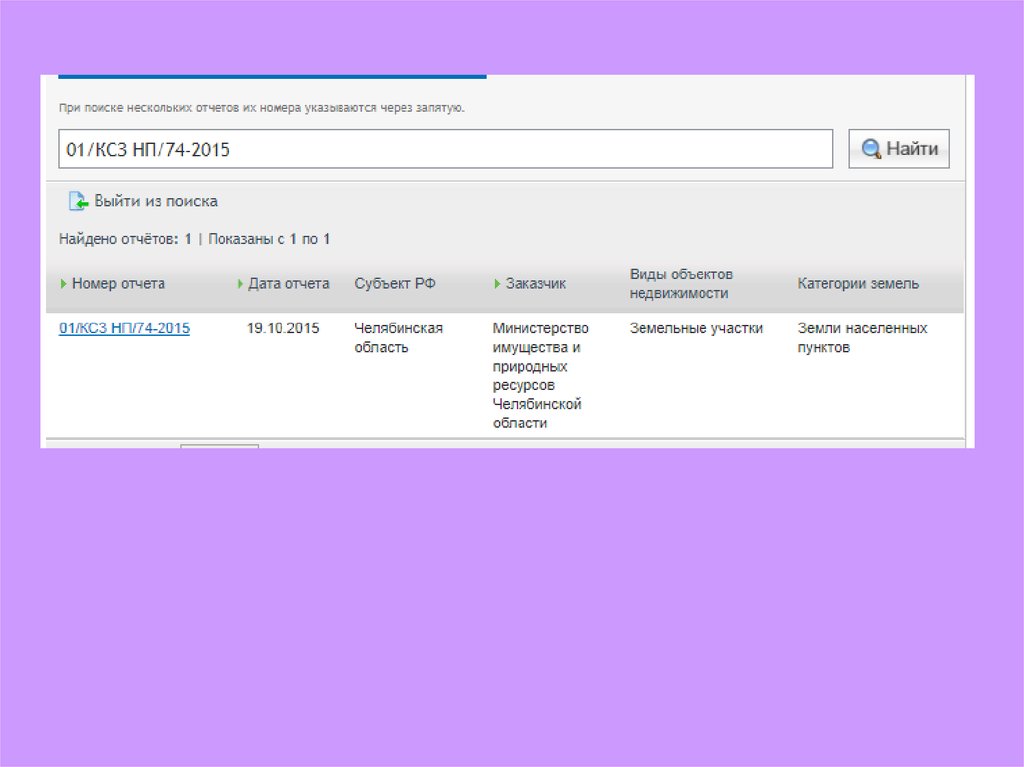Click the Виды объектов недвижимости column header
The height and width of the screenshot is (767, 1024).
(681, 284)
